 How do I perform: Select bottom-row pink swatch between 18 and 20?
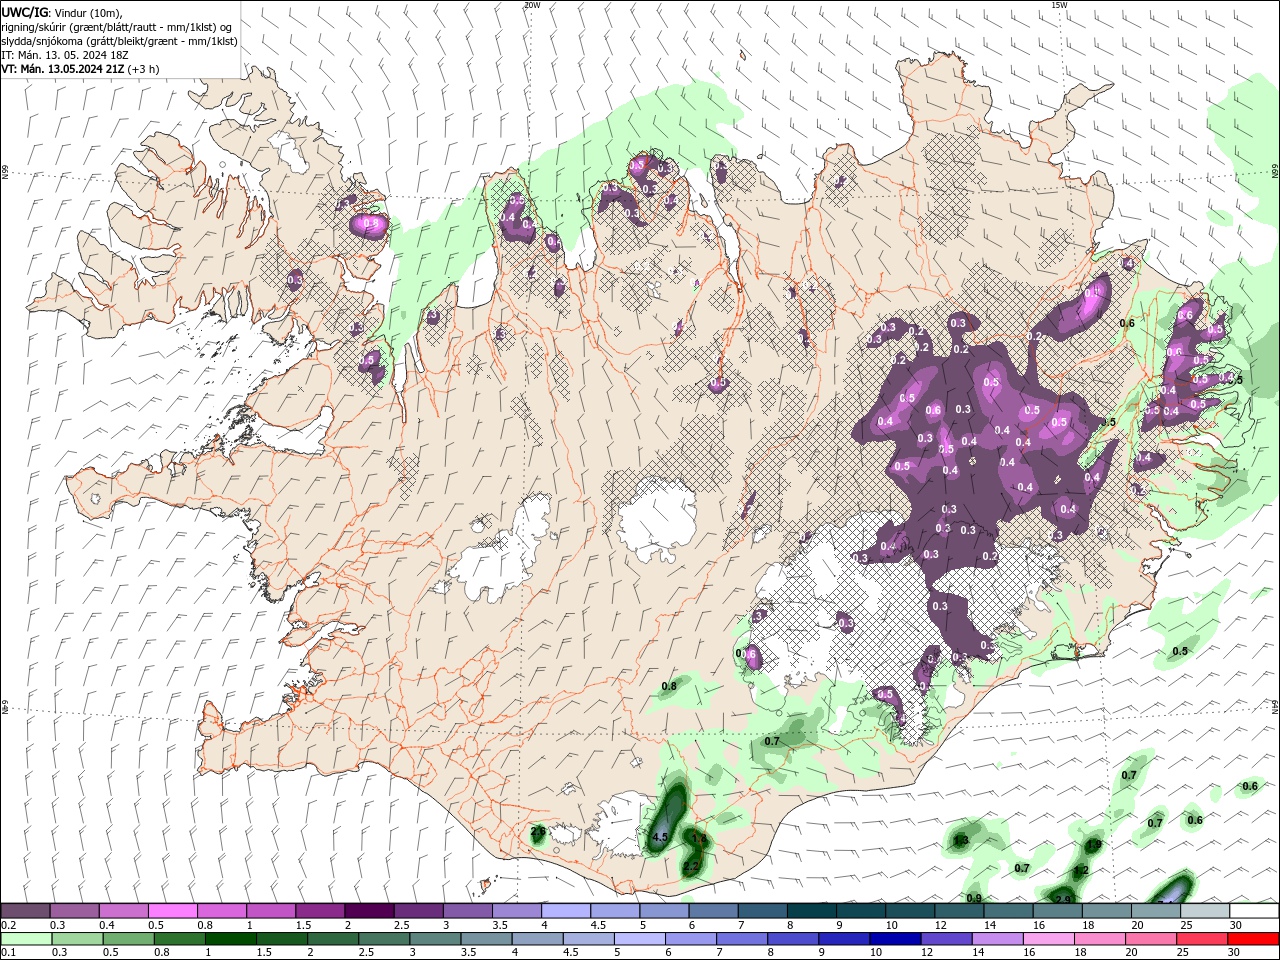click(1098, 939)
